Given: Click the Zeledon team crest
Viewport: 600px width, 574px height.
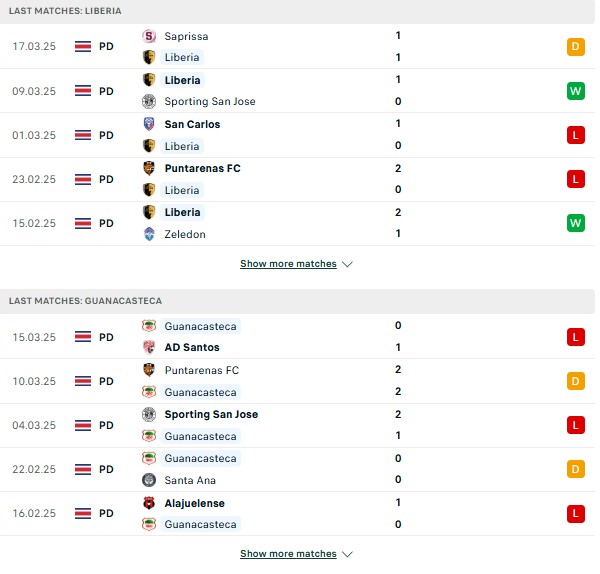Looking at the screenshot, I should [x=149, y=234].
